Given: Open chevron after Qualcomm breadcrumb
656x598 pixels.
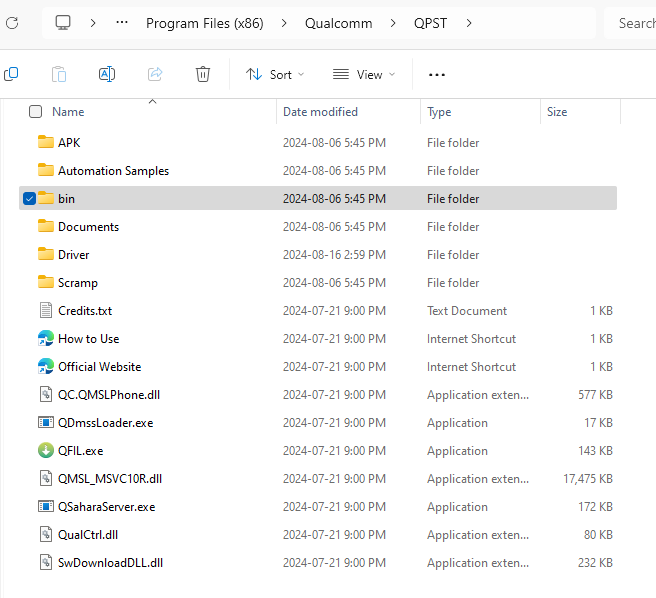Looking at the screenshot, I should pos(393,23).
